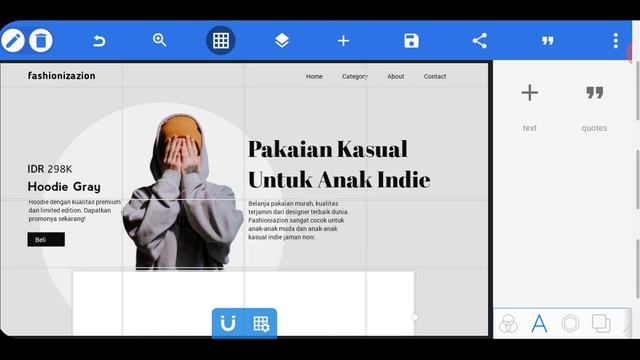
Task: Open the three-dot overflow menu
Action: 616,41
